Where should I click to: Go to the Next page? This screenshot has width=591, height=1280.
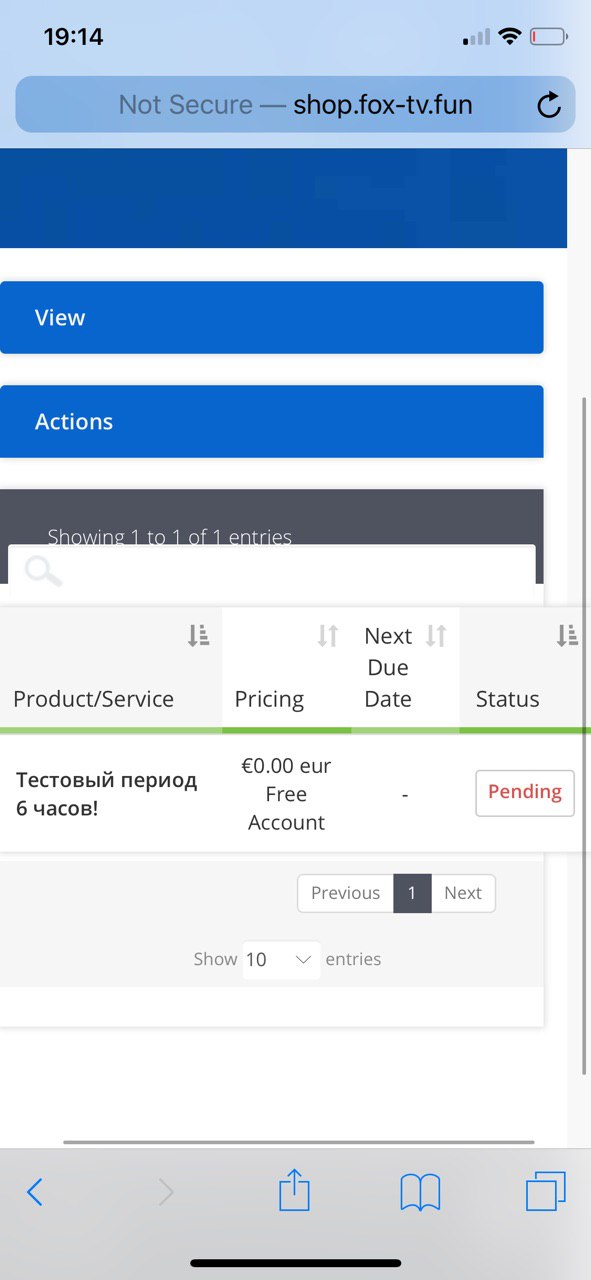pyautogui.click(x=463, y=893)
